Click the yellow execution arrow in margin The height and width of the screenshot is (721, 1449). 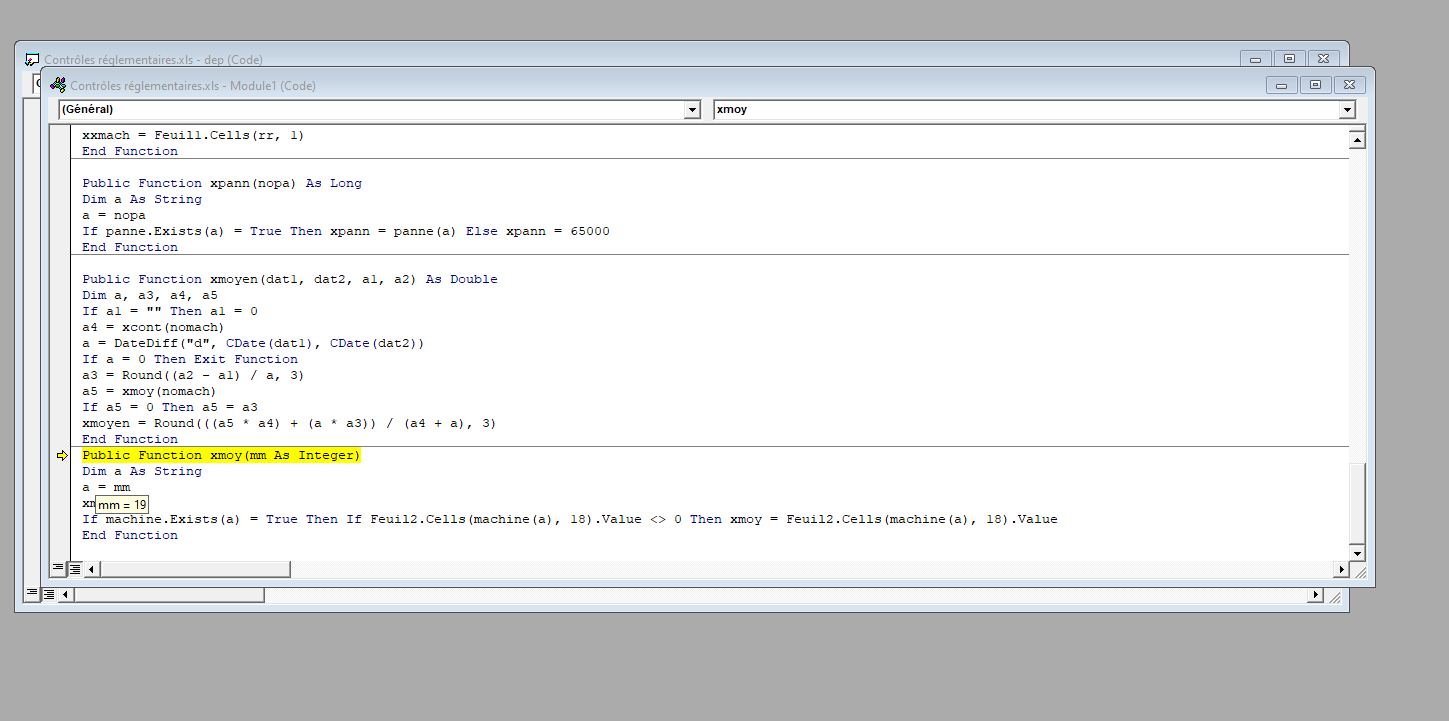[x=62, y=455]
